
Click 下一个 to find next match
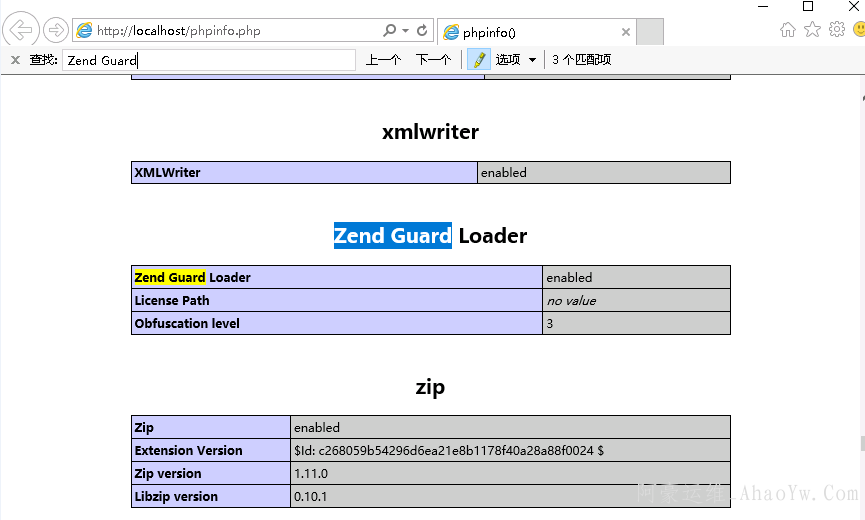tap(433, 60)
